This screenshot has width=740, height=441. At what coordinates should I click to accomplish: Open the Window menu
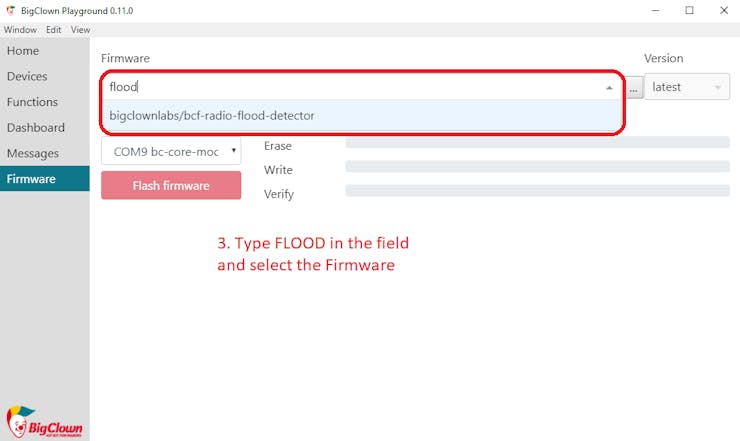[x=20, y=30]
